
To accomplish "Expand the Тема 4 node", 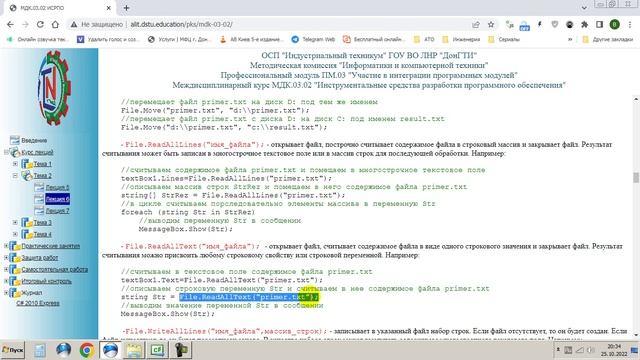I will pyautogui.click(x=16, y=234).
